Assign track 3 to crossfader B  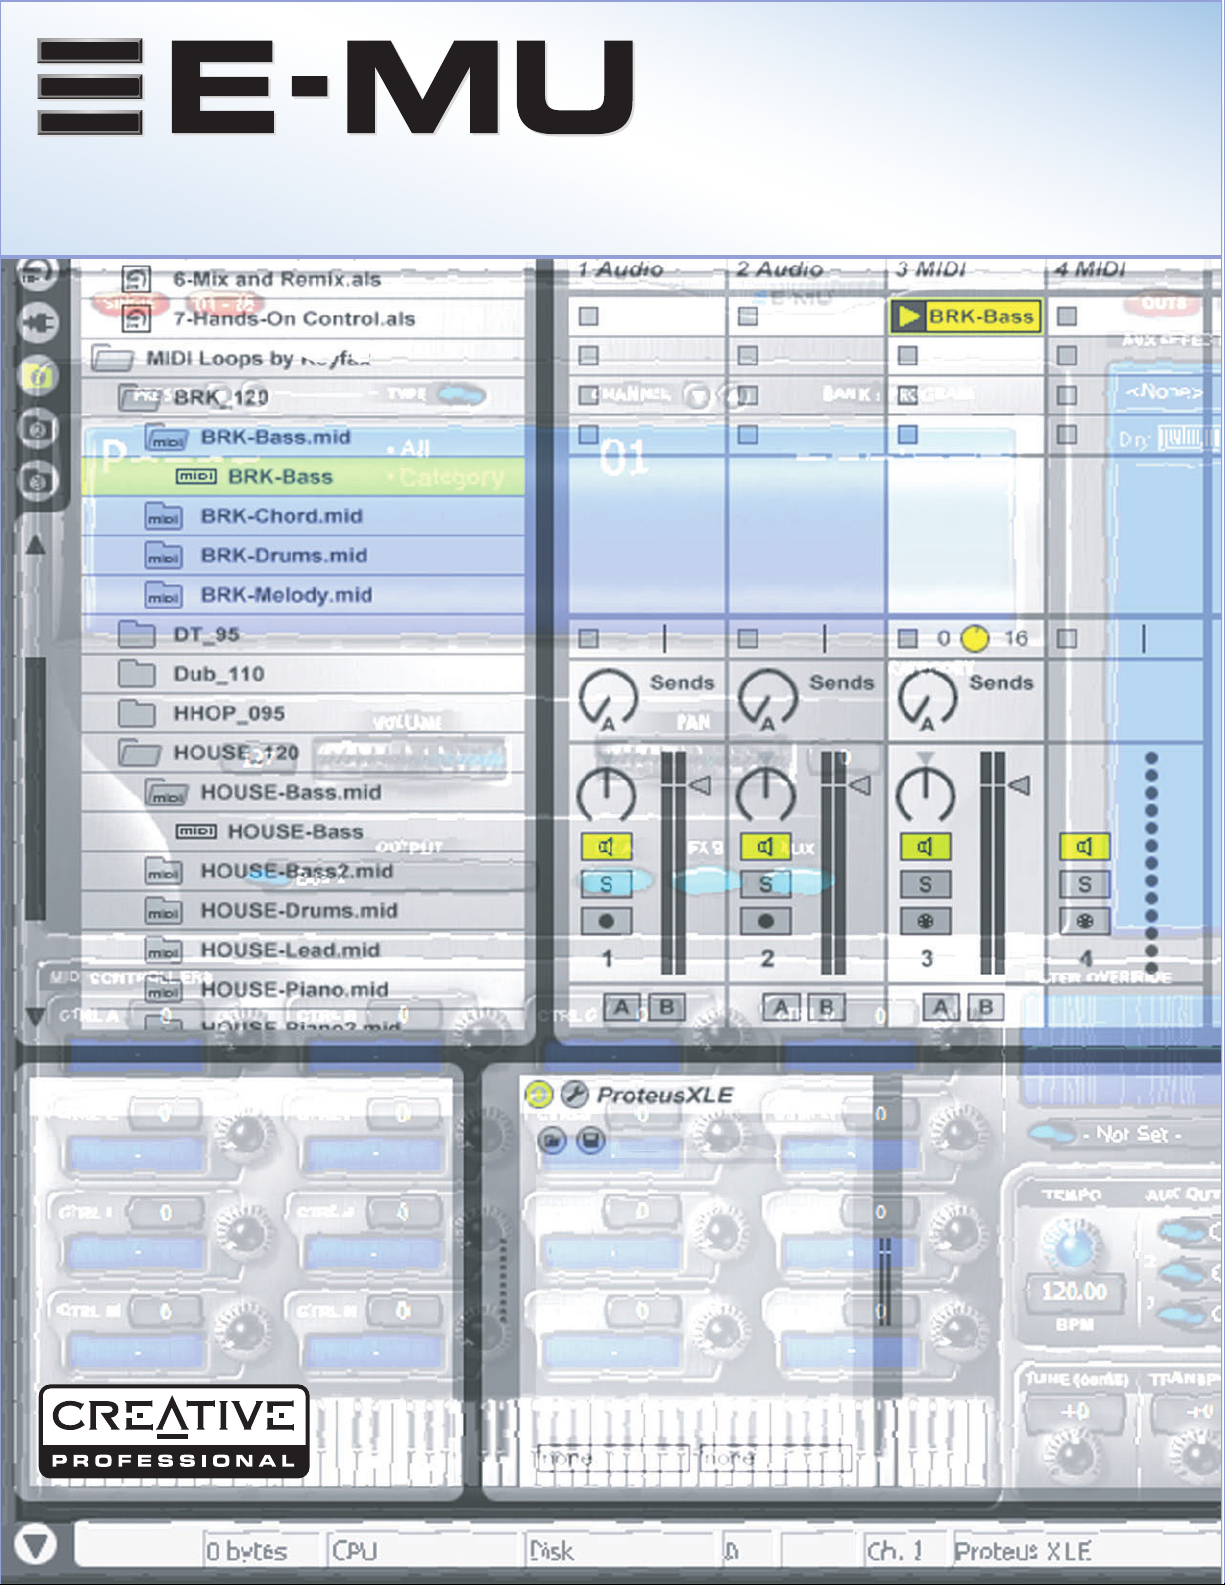985,1007
